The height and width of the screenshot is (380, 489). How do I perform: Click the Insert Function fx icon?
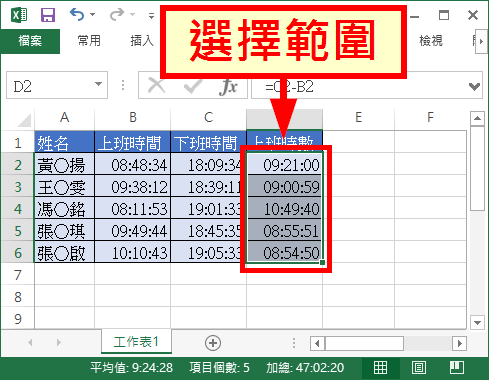point(228,87)
